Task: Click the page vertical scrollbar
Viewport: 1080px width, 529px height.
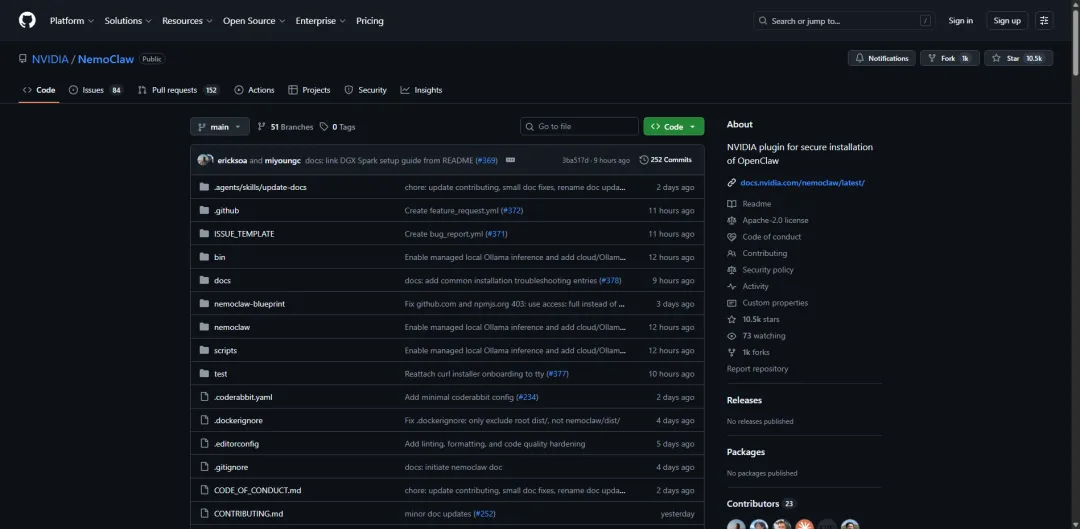Action: [x=1075, y=41]
